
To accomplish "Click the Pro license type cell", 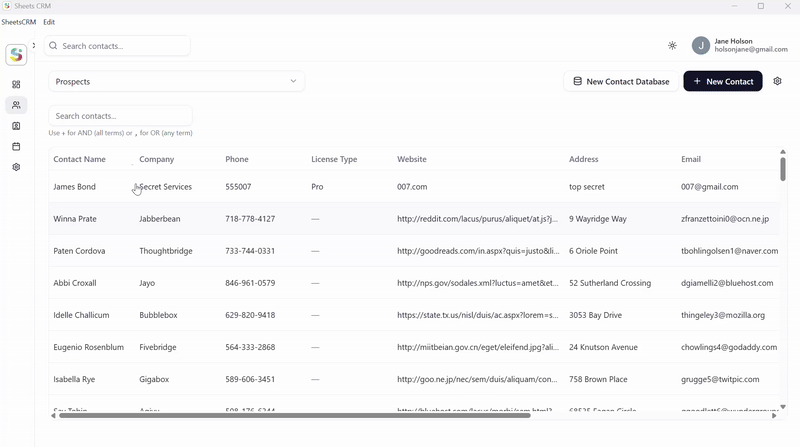I will (x=317, y=187).
